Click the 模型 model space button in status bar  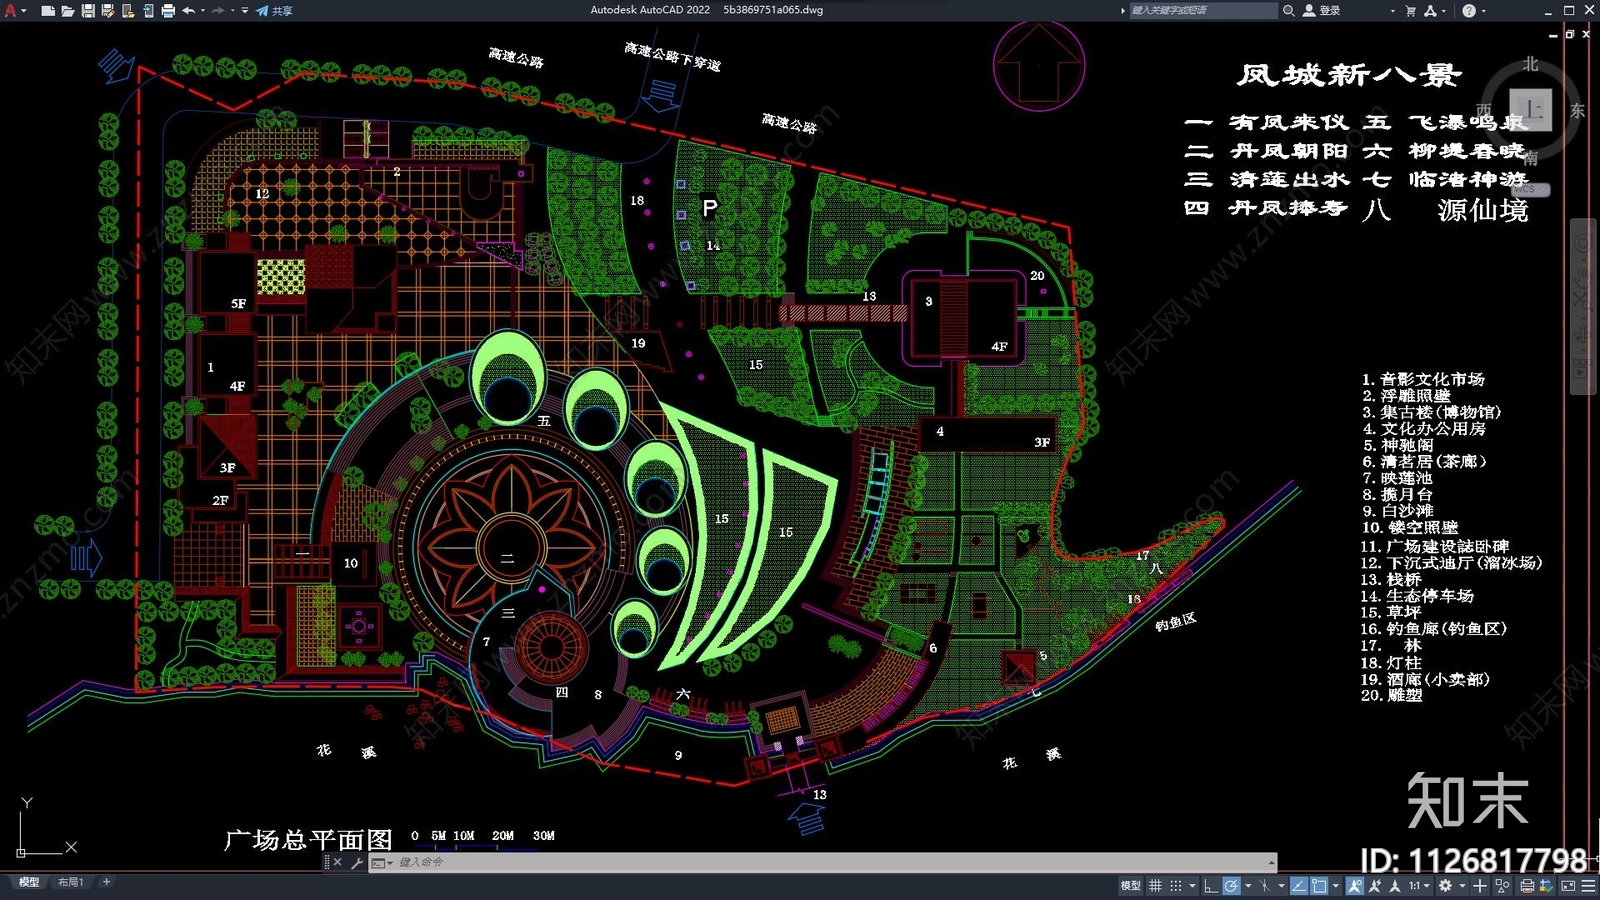click(1130, 885)
